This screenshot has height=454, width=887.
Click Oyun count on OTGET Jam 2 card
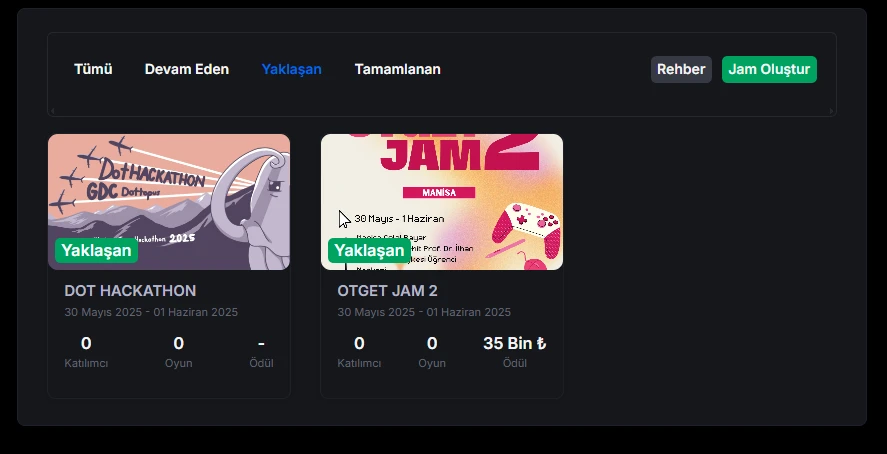point(432,343)
